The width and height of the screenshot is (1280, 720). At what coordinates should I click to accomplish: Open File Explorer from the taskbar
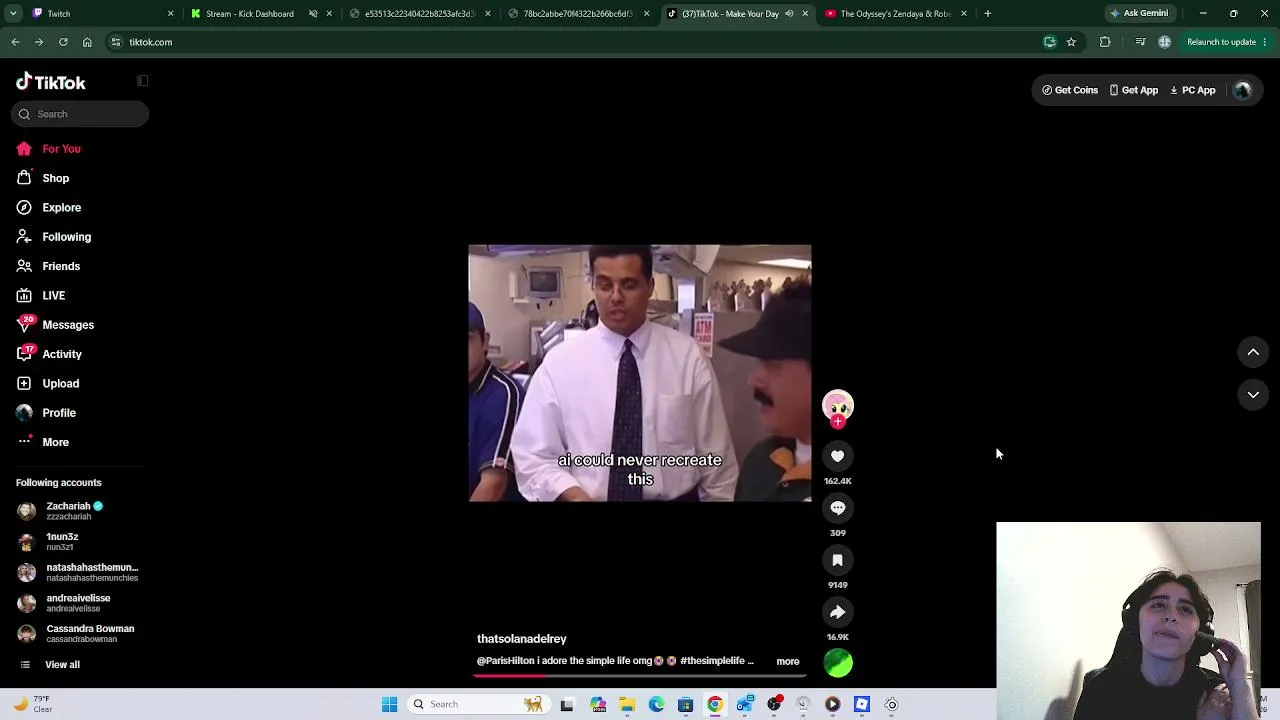pos(627,704)
